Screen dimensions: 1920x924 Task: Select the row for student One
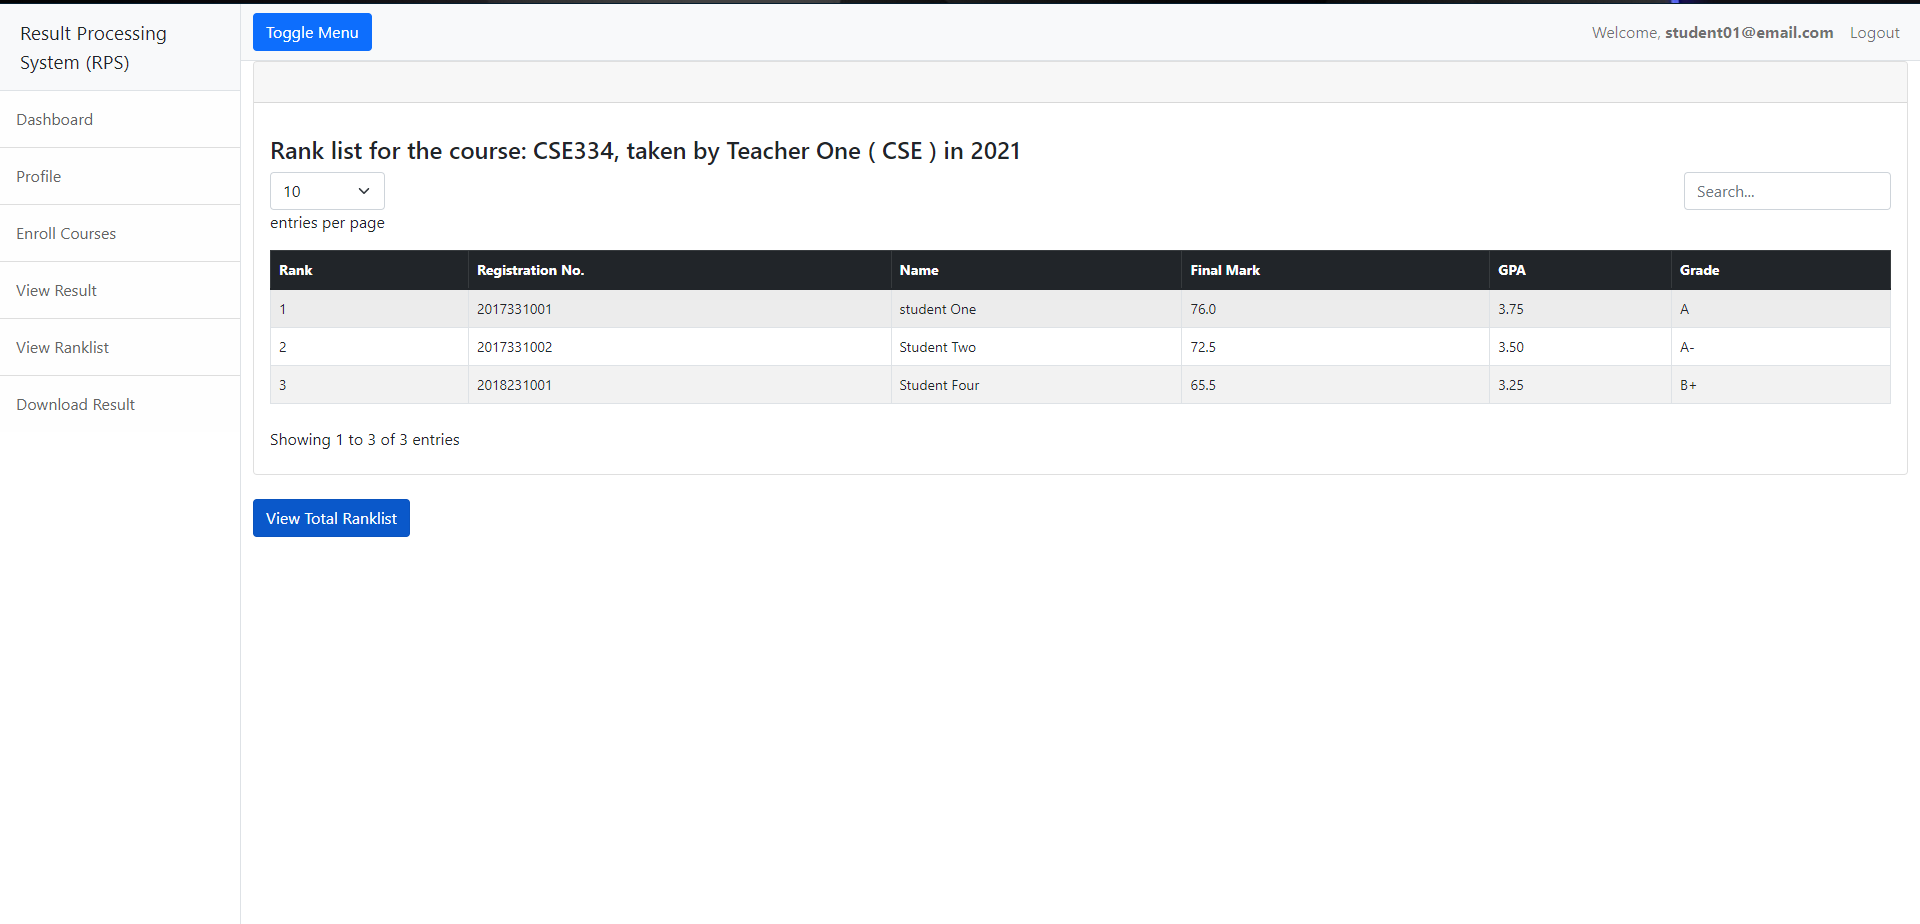point(937,309)
